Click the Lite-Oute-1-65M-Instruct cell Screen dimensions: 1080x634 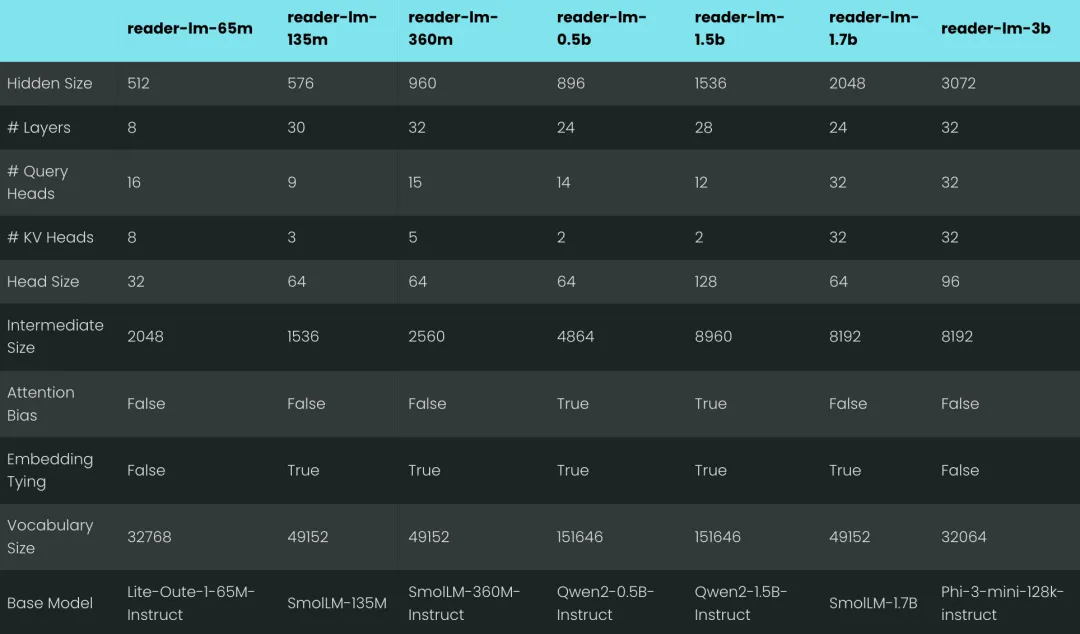click(191, 603)
